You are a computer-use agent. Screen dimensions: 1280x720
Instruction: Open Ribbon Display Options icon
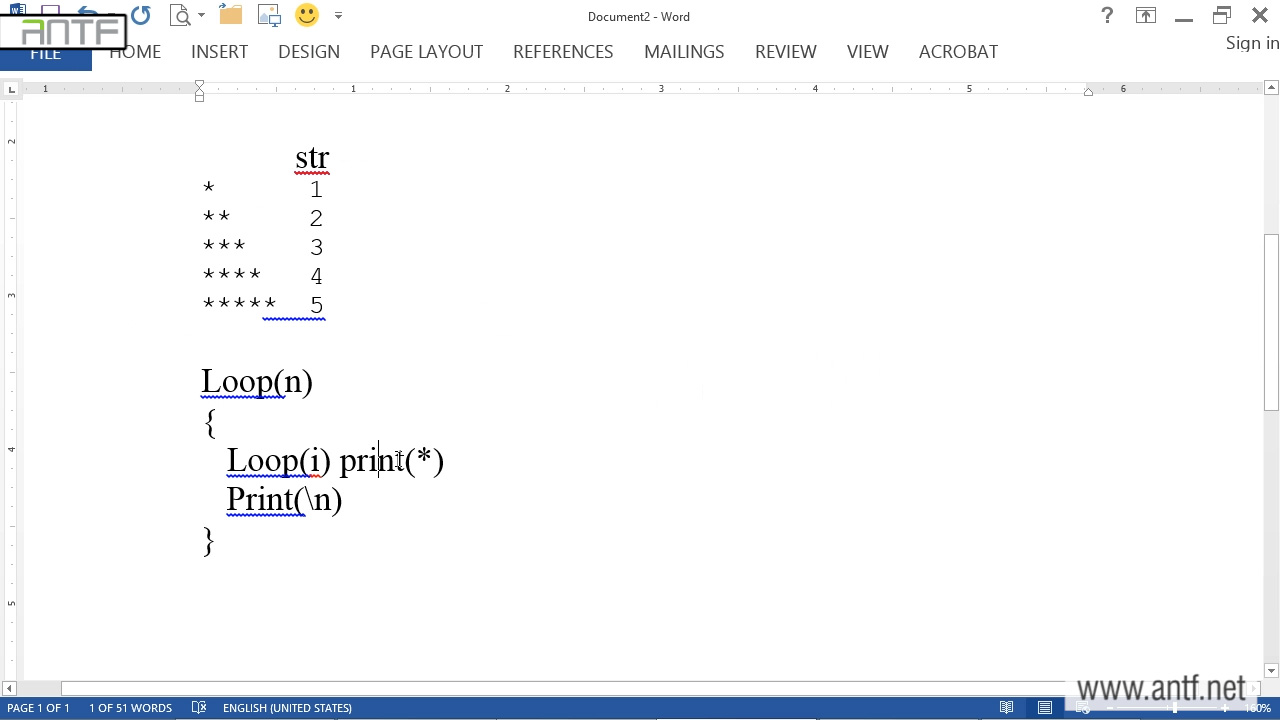pos(1145,16)
